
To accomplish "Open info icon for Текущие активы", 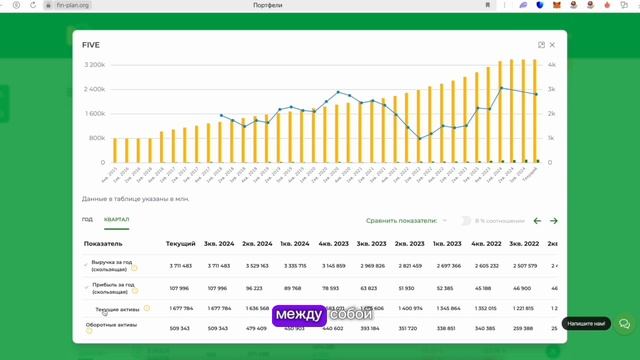I will point(147,308).
